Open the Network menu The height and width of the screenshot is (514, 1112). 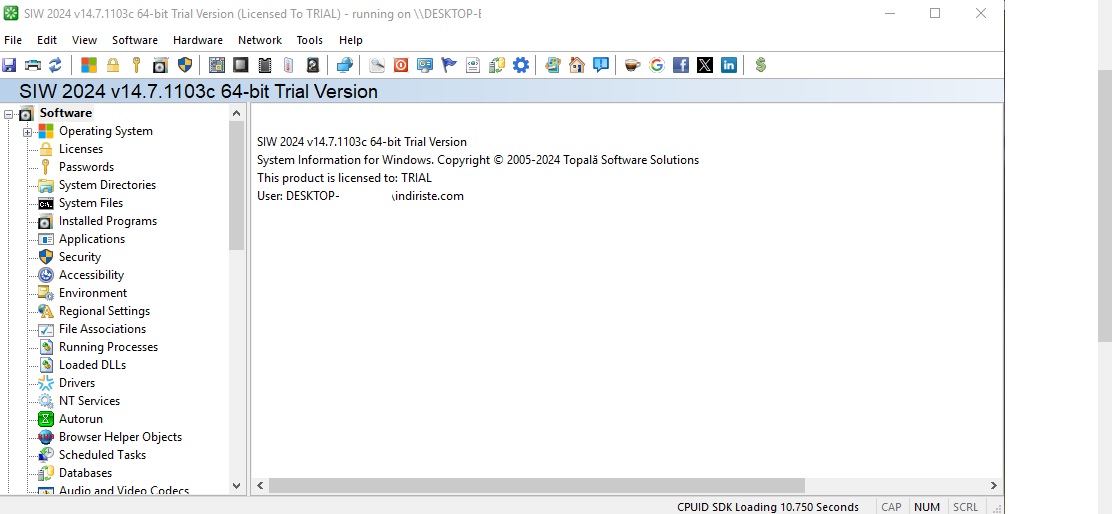pos(260,40)
